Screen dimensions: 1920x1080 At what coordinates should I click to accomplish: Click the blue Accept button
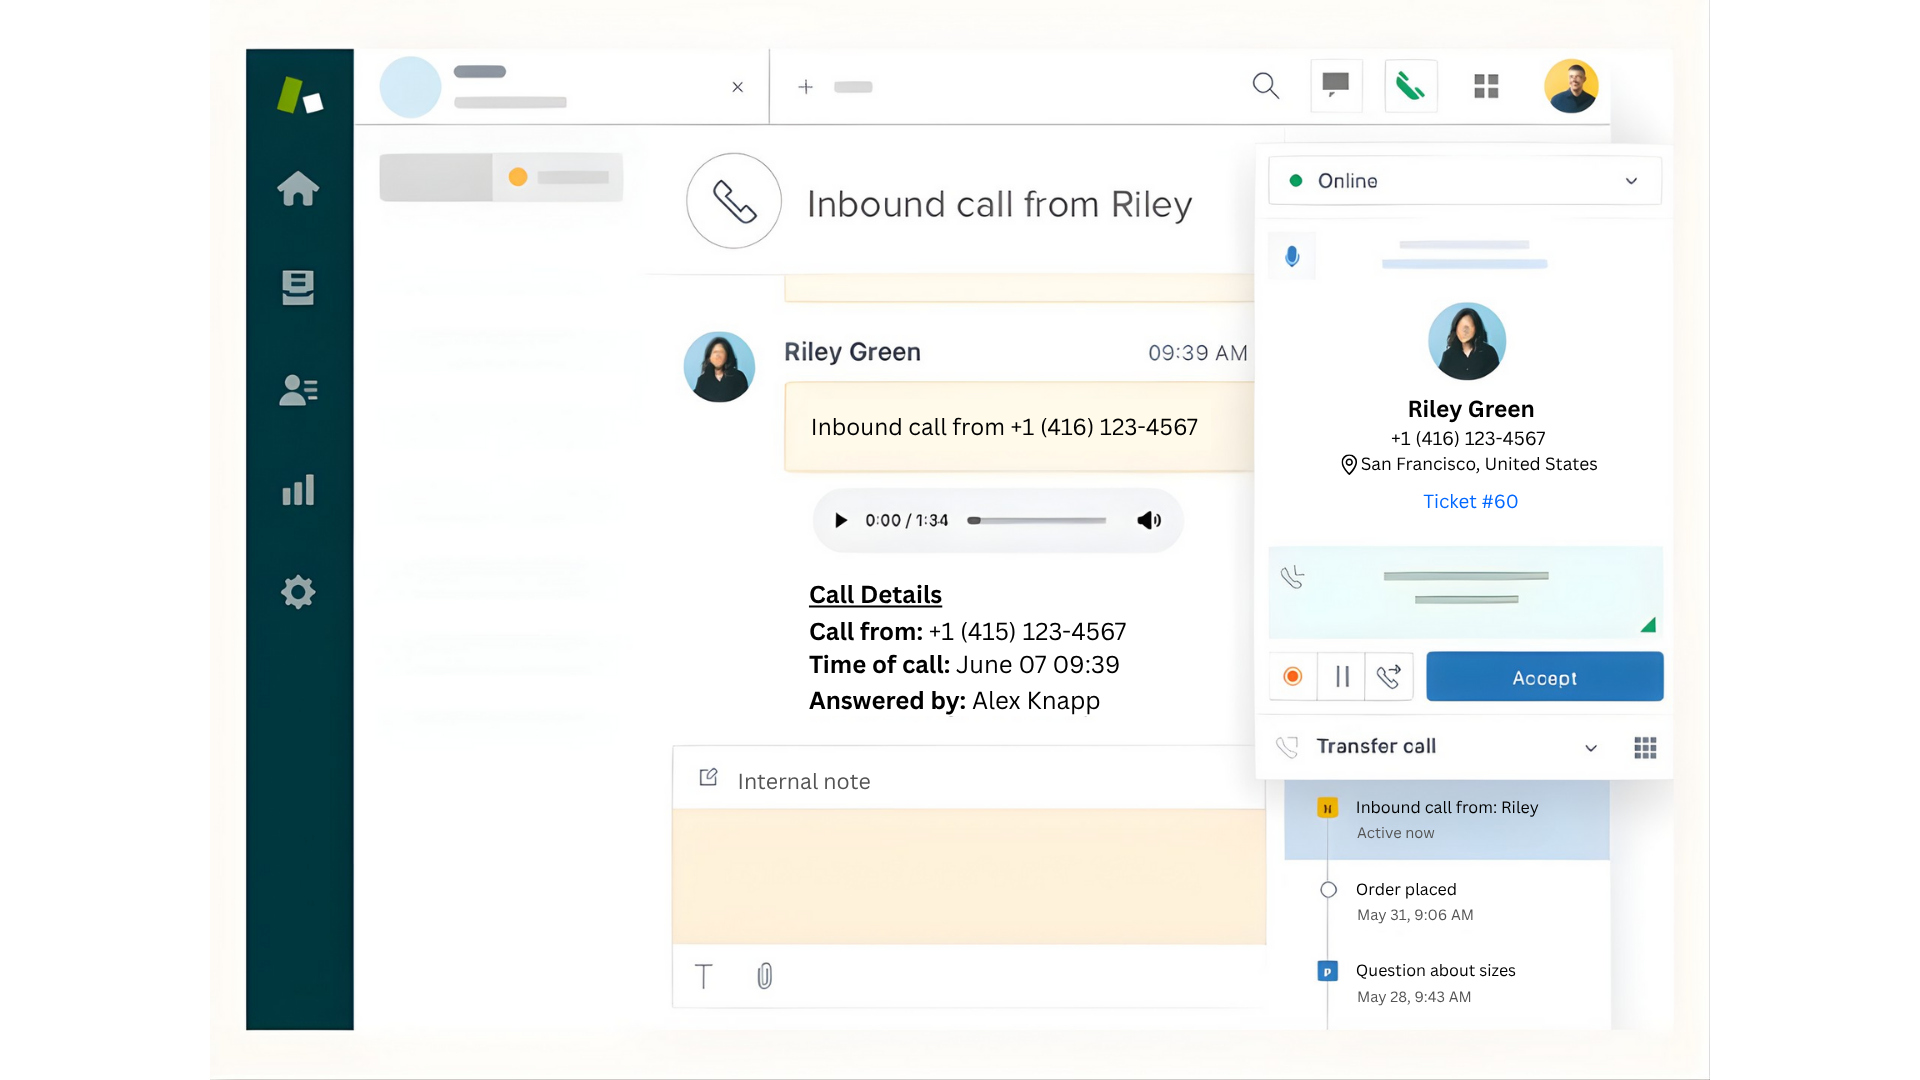[1544, 677]
